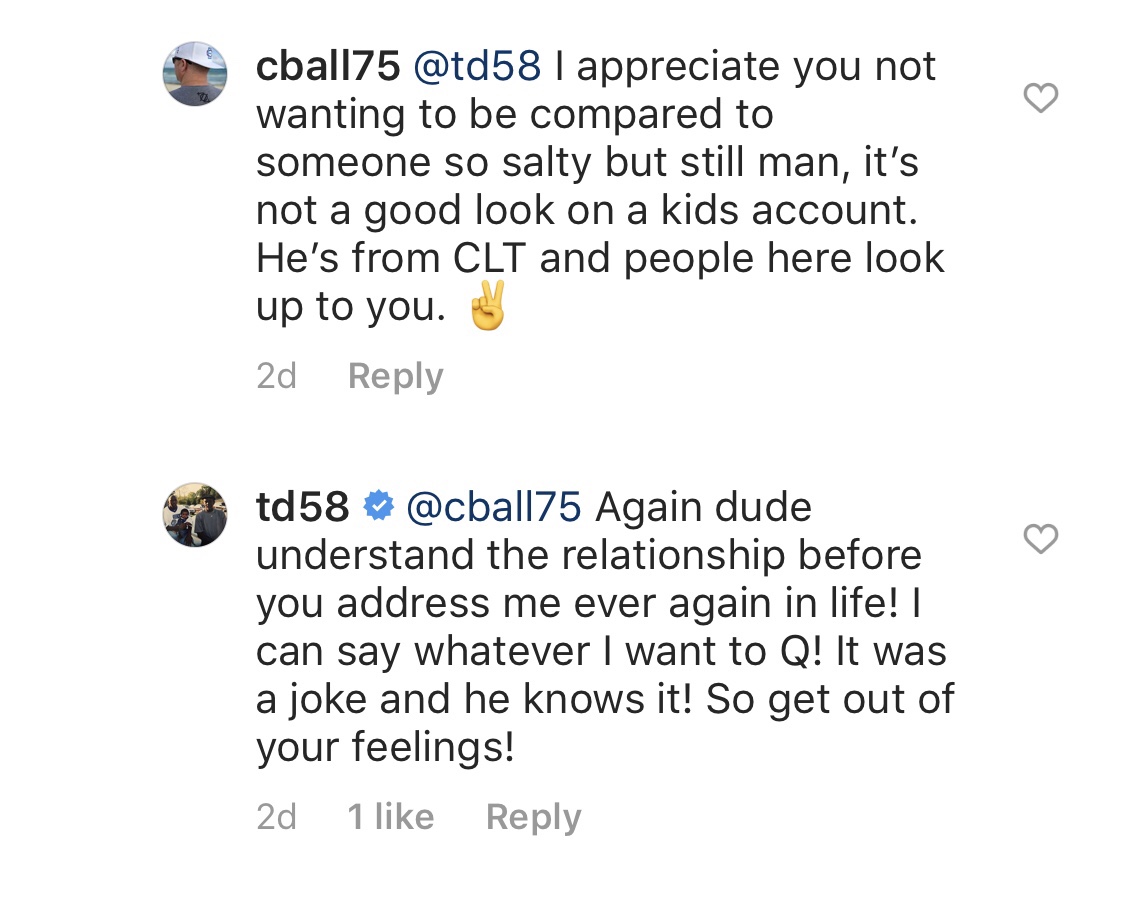Tap the td58 username
The height and width of the screenshot is (916, 1125).
[303, 507]
